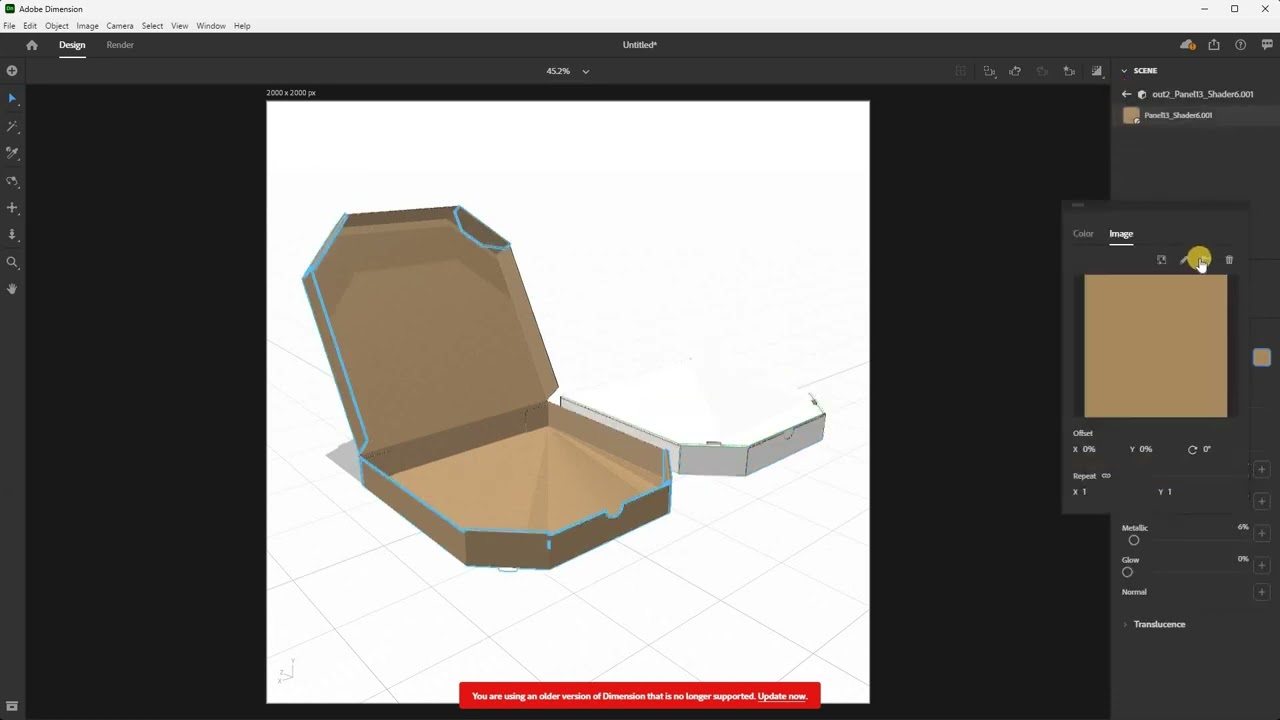
Task: Click the Repeat X value field
Action: coord(1084,492)
